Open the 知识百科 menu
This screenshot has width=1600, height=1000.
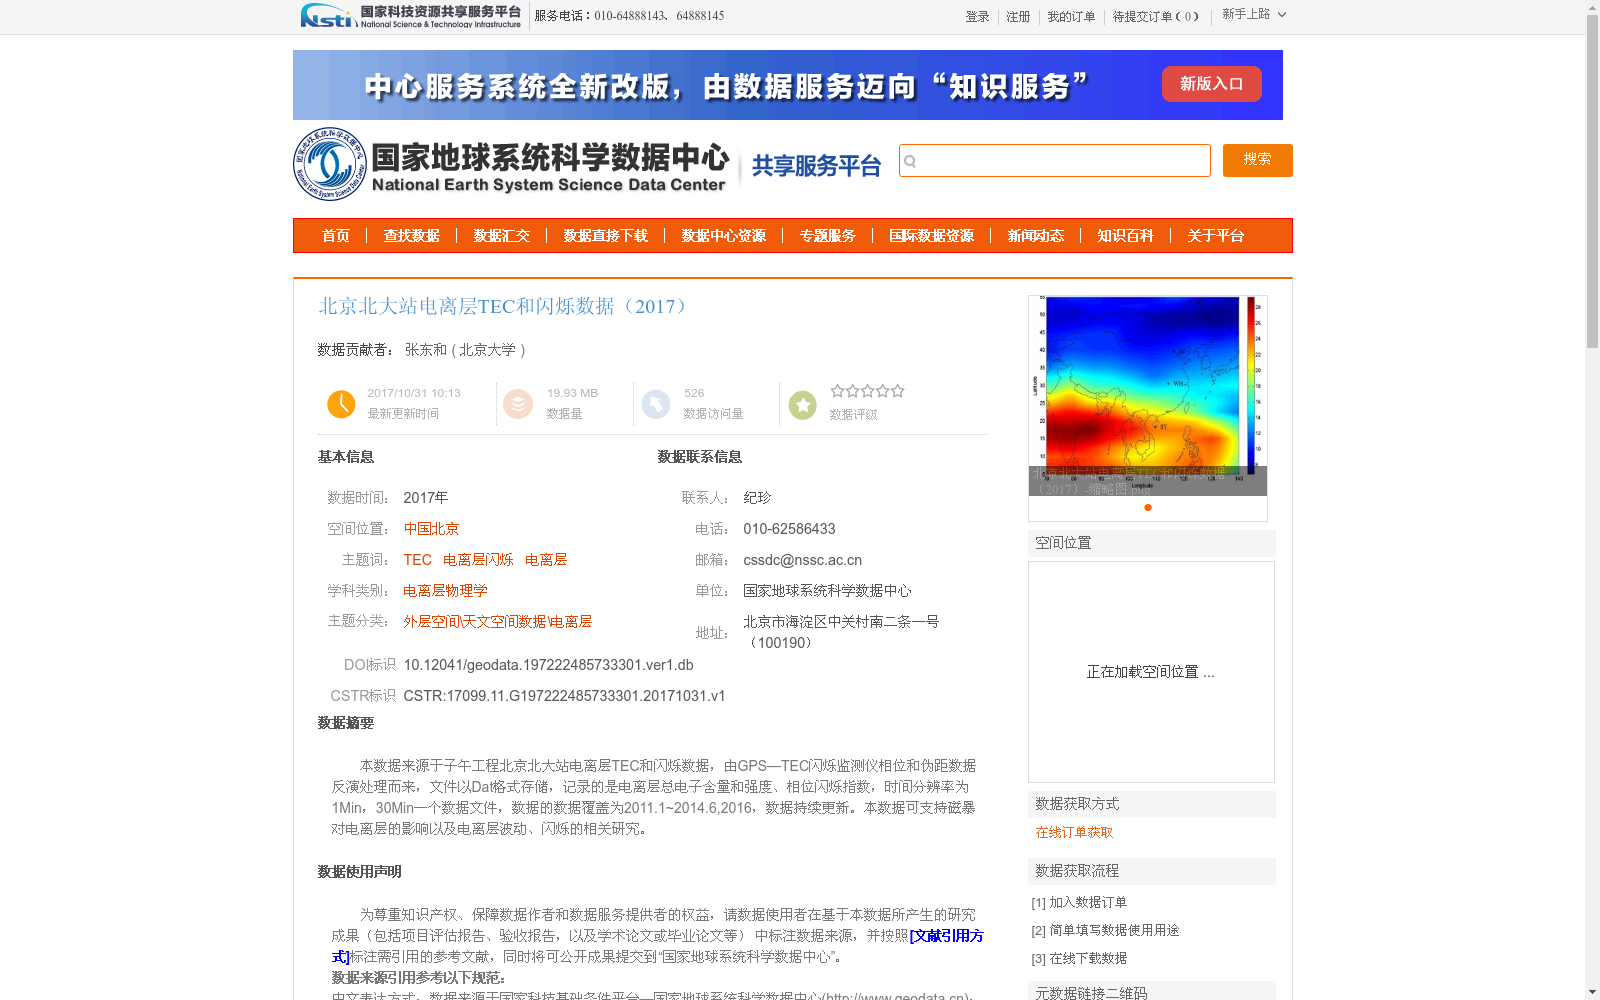click(1126, 236)
